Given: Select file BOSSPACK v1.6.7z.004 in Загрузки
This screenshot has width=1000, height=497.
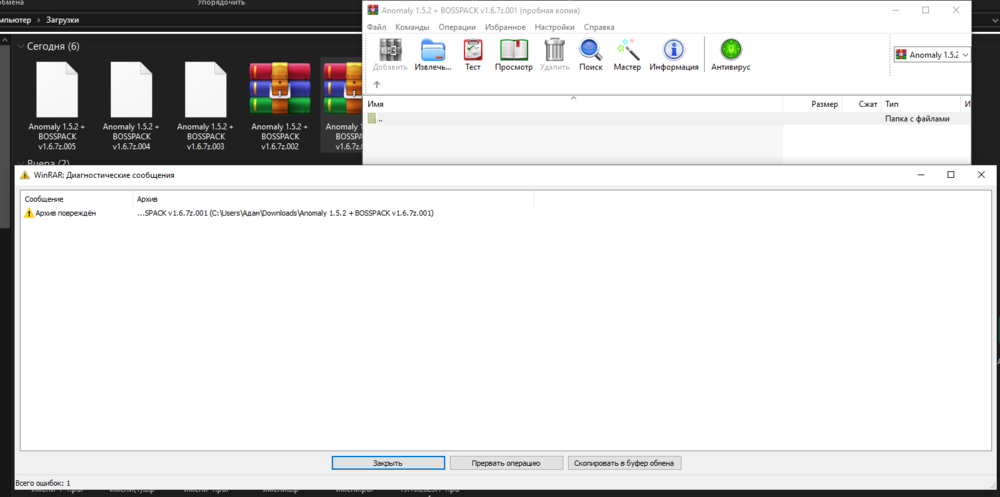Looking at the screenshot, I should pyautogui.click(x=131, y=105).
